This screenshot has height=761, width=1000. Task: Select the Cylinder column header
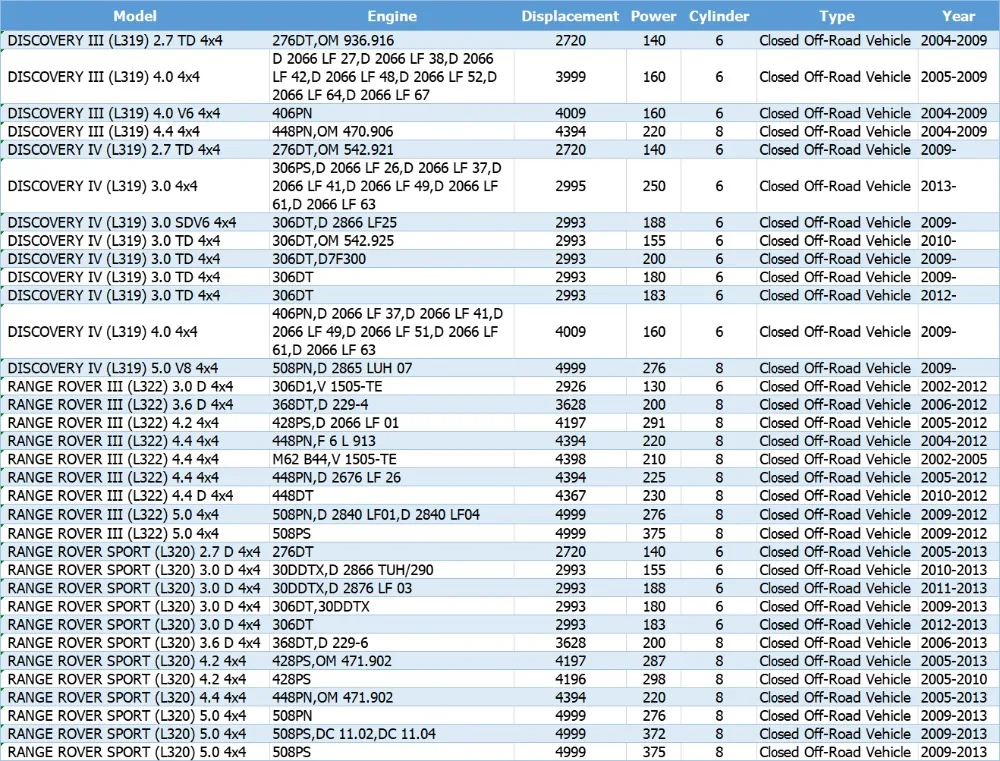click(x=719, y=16)
